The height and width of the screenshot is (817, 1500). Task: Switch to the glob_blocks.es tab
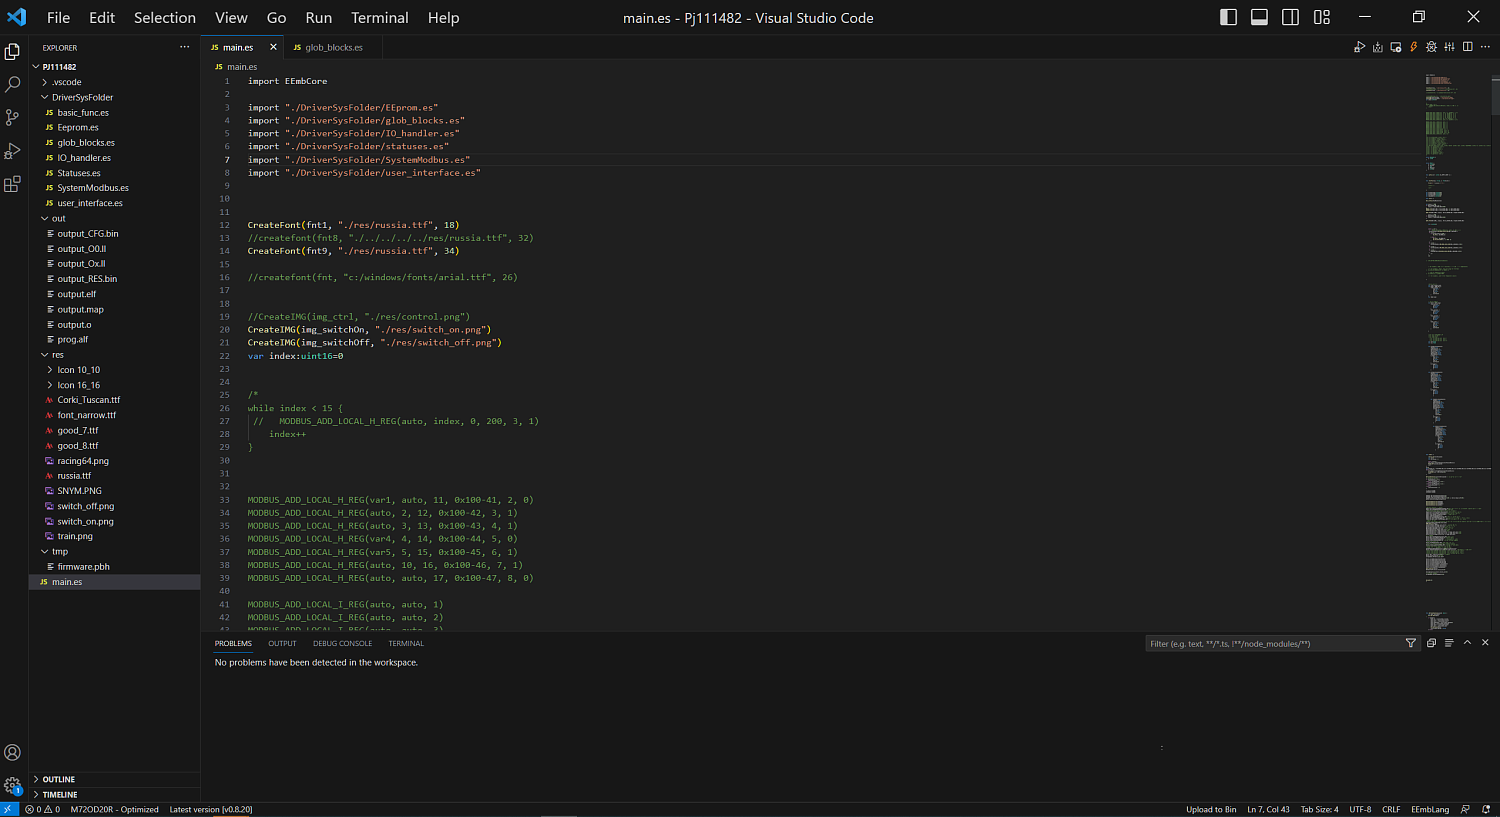pos(333,47)
